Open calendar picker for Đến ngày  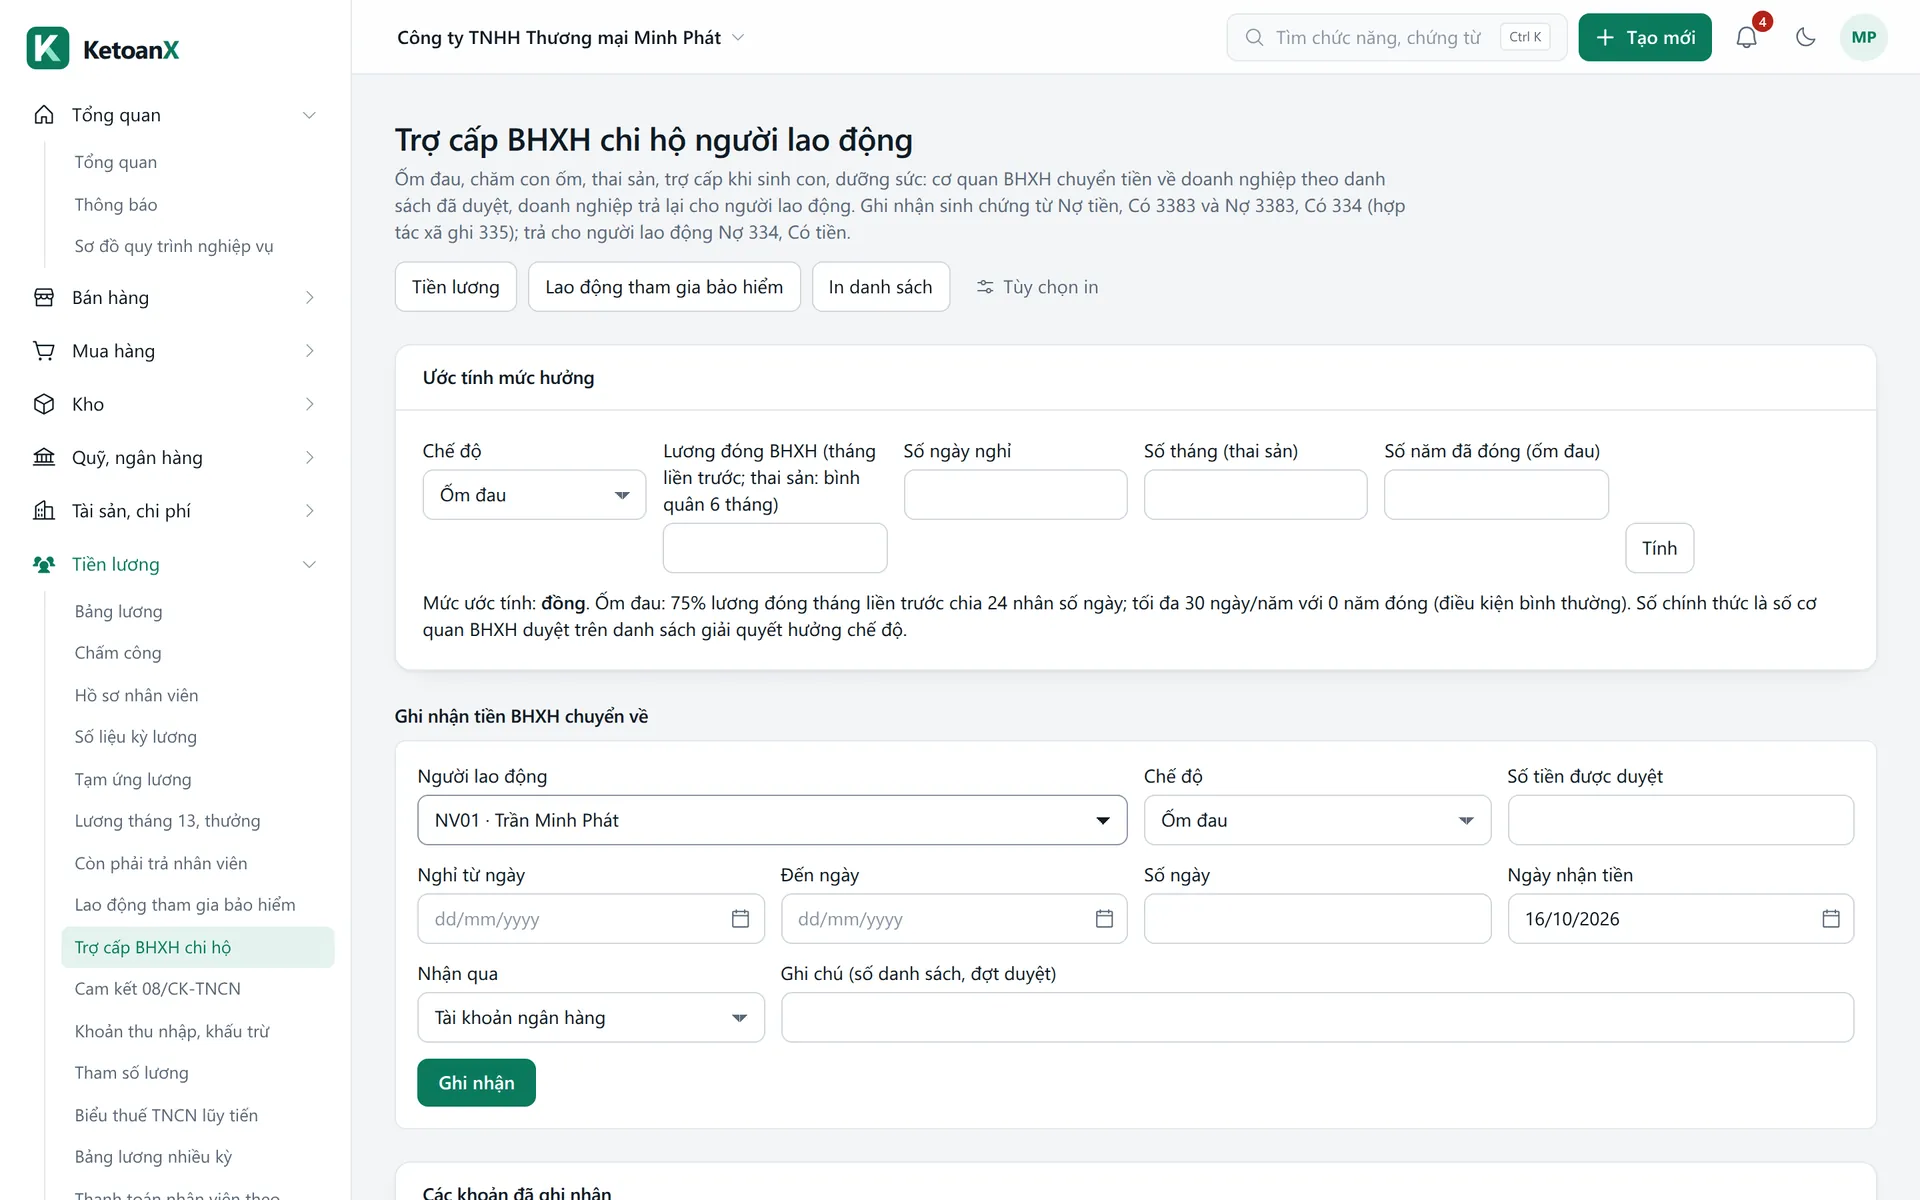click(x=1104, y=919)
